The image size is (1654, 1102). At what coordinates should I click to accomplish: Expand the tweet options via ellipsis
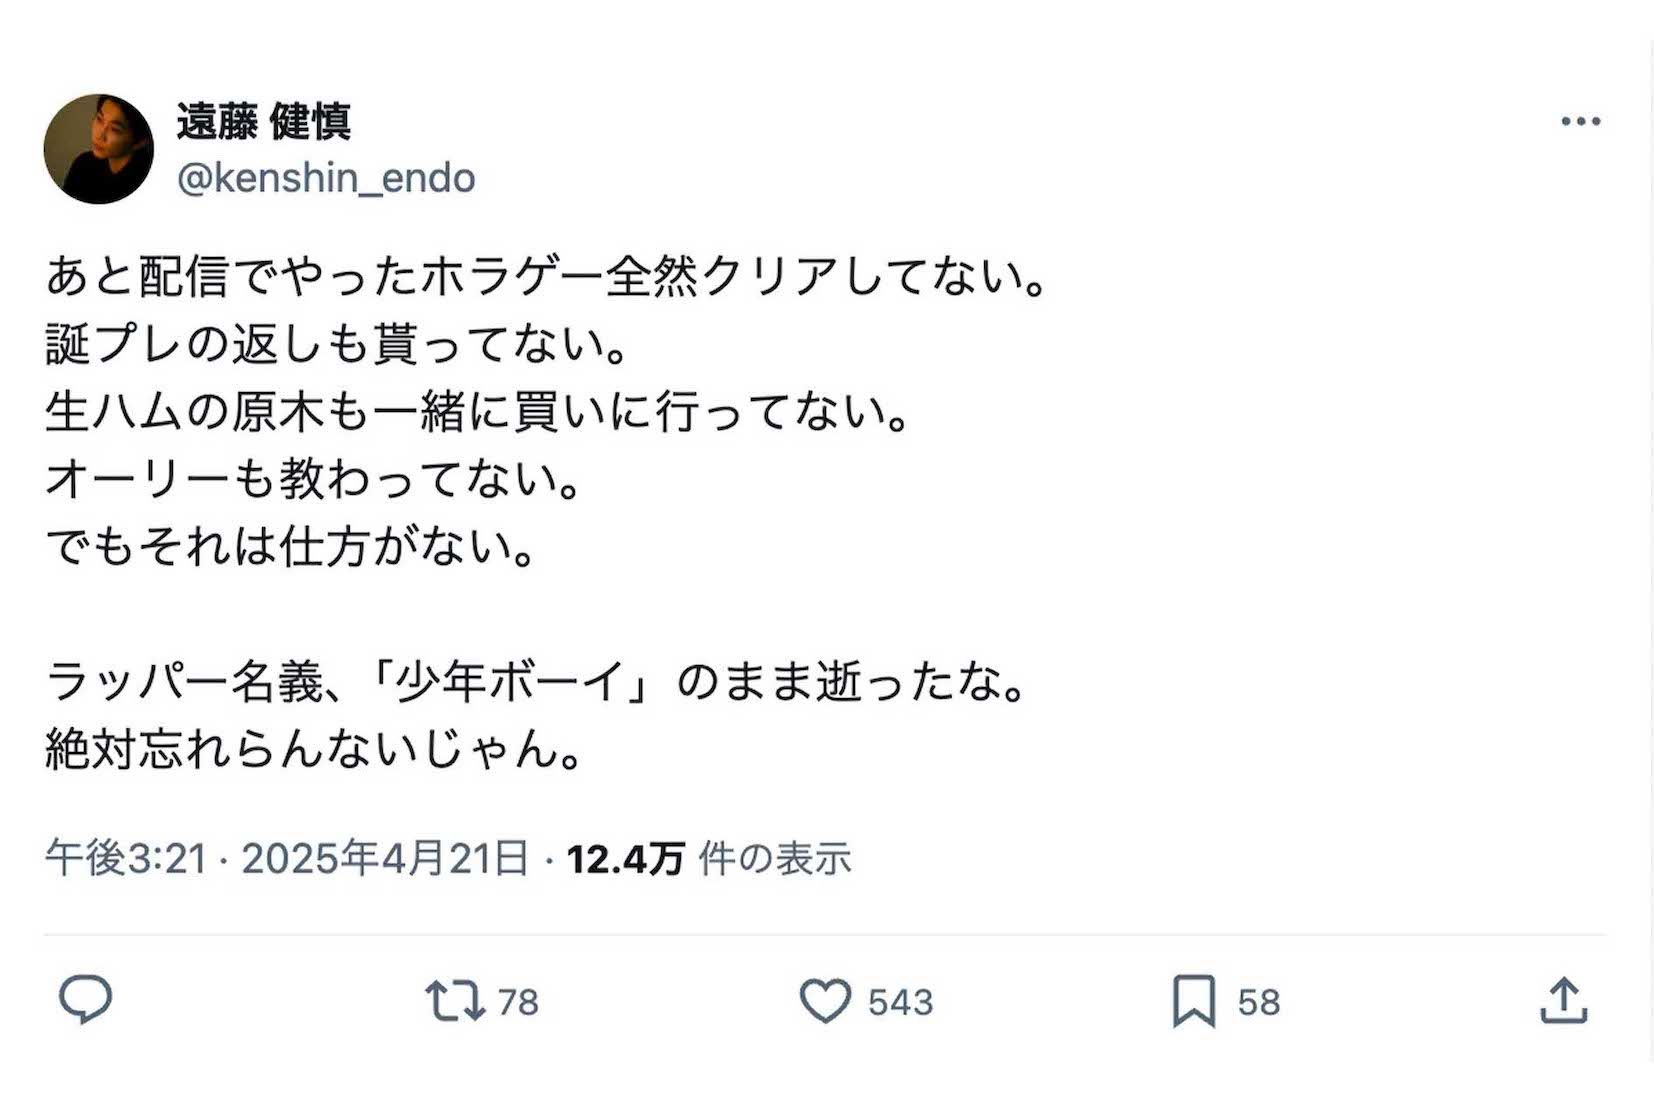(x=1580, y=120)
